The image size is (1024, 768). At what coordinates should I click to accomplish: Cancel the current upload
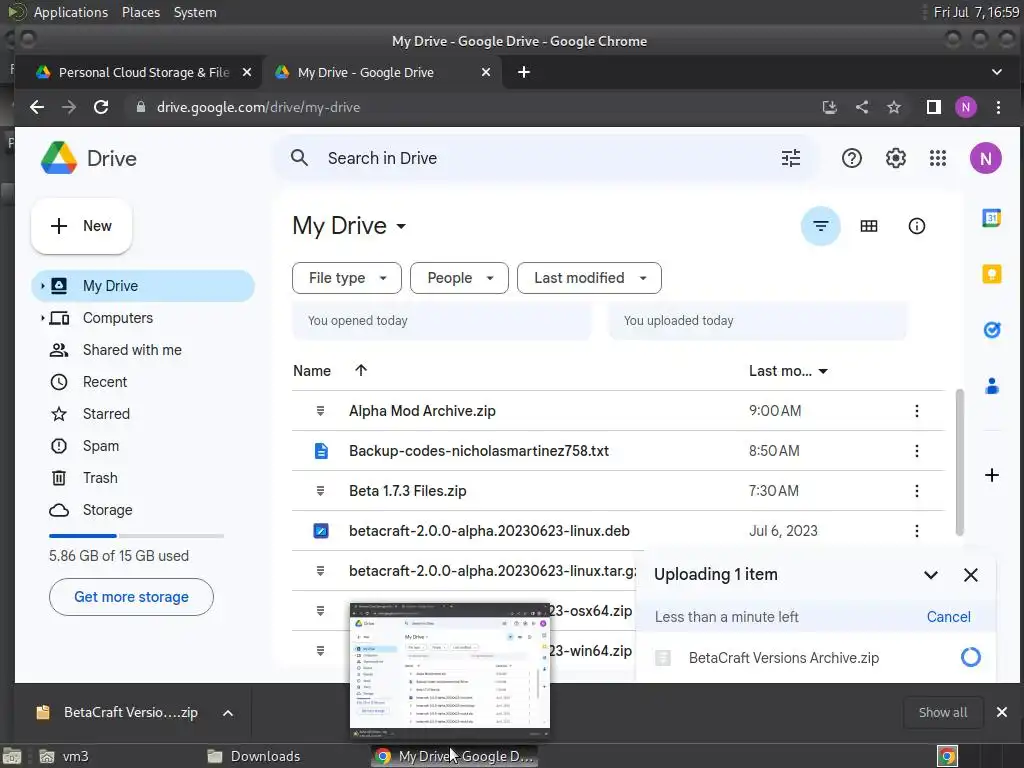pos(948,616)
